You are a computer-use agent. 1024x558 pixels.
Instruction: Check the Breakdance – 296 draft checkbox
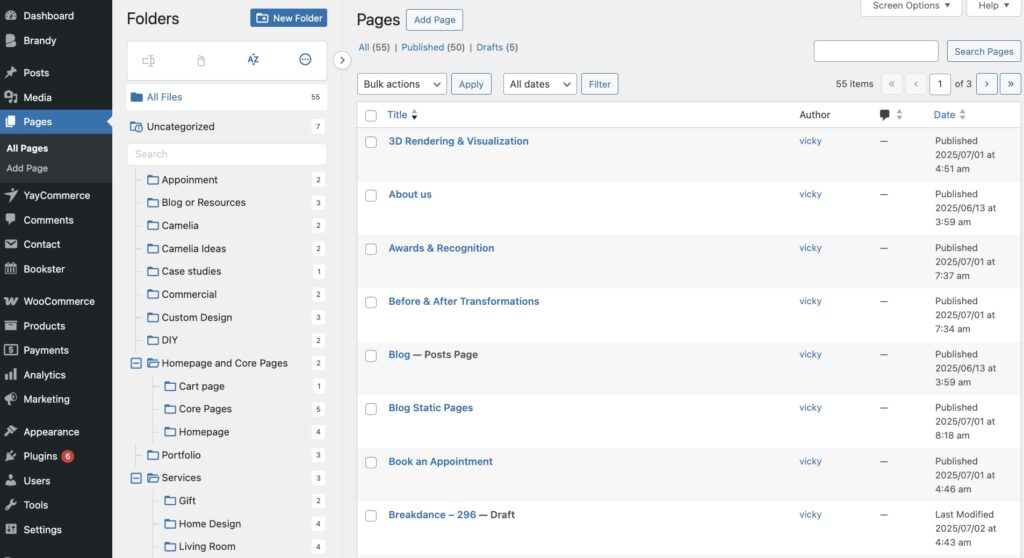371,516
